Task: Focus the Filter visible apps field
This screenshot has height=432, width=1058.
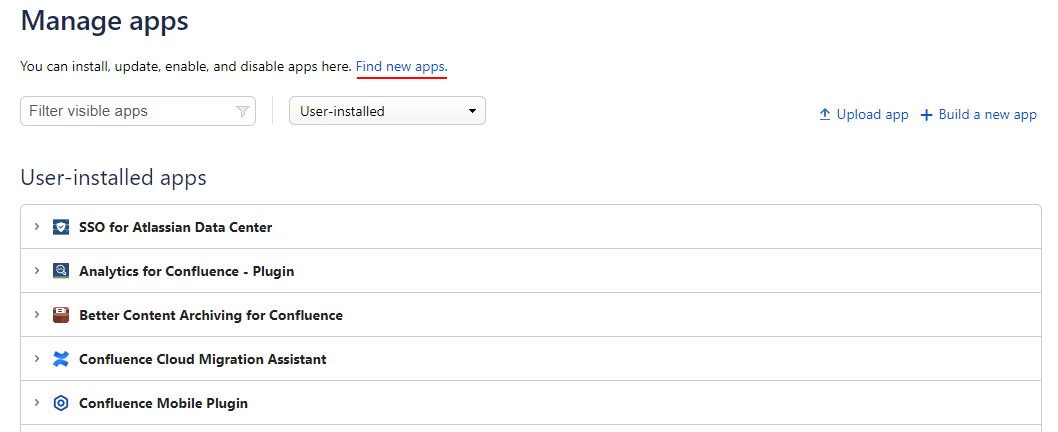Action: click(138, 111)
